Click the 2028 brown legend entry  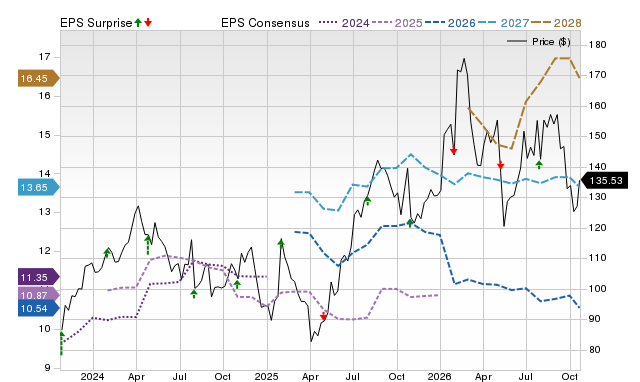tap(556, 23)
